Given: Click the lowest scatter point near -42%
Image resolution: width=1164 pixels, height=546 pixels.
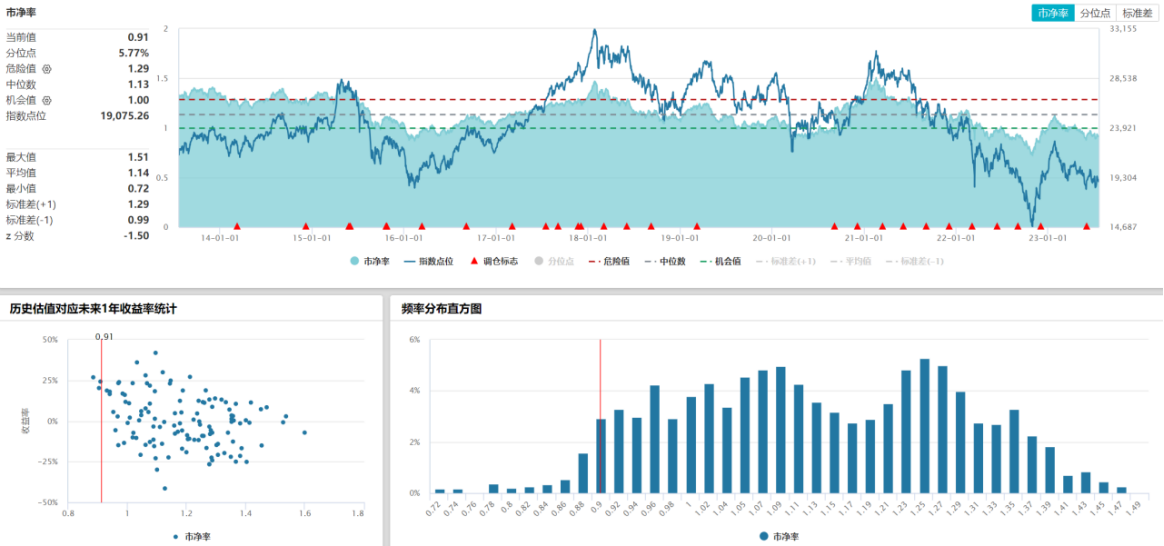Looking at the screenshot, I should click(165, 488).
